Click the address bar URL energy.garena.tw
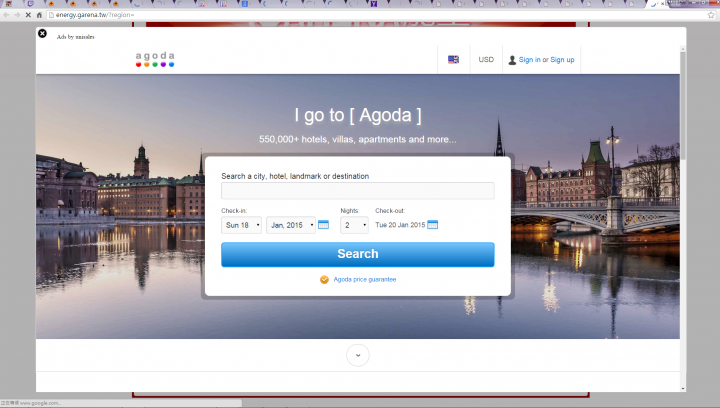This screenshot has height=408, width=720. (95, 15)
